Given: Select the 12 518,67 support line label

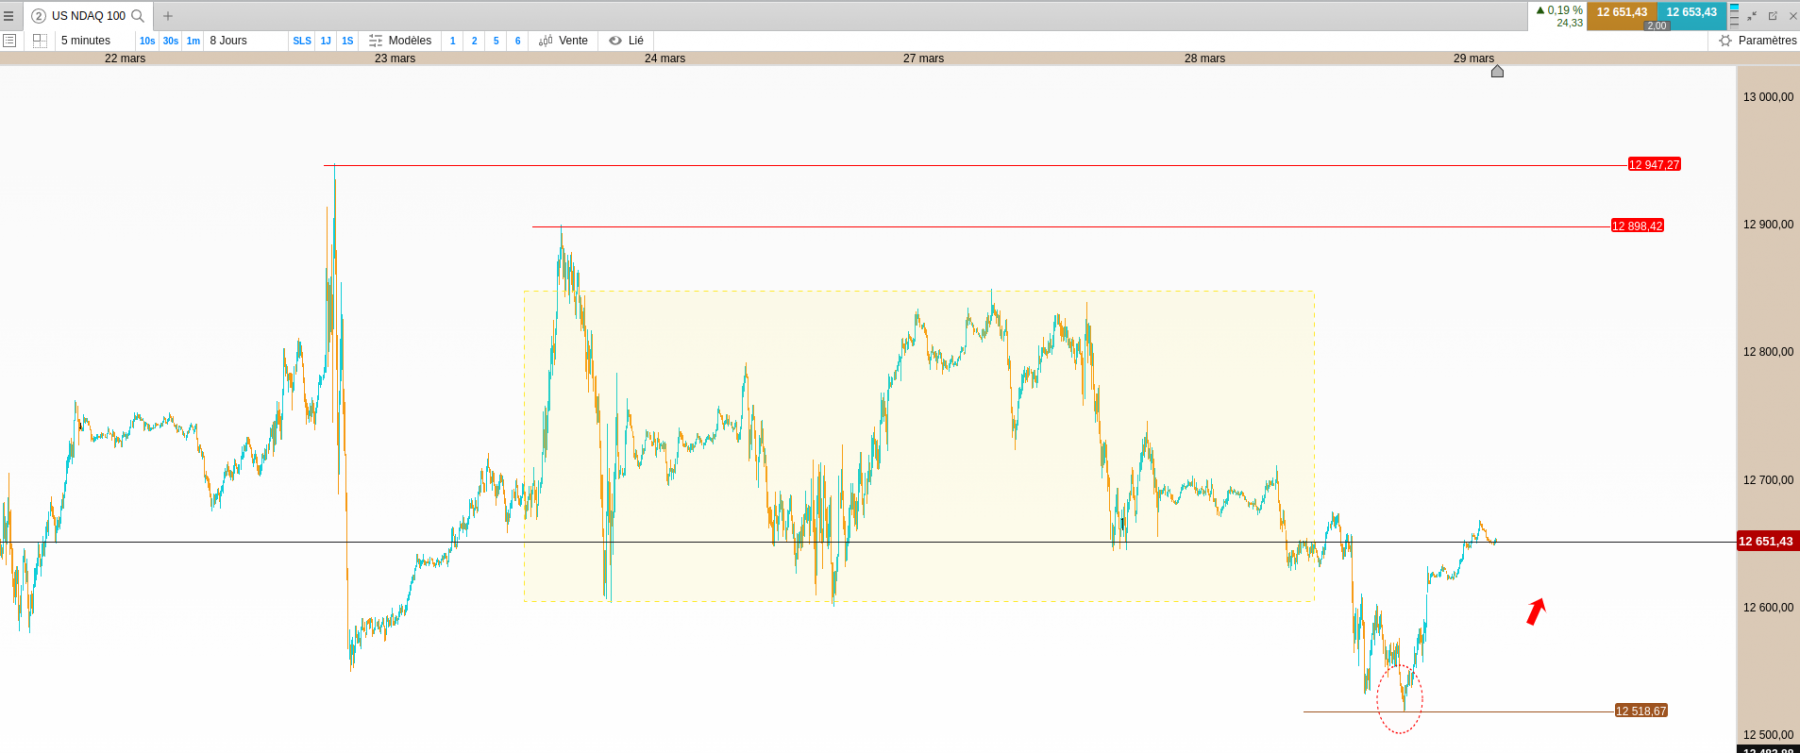Looking at the screenshot, I should [x=1641, y=711].
